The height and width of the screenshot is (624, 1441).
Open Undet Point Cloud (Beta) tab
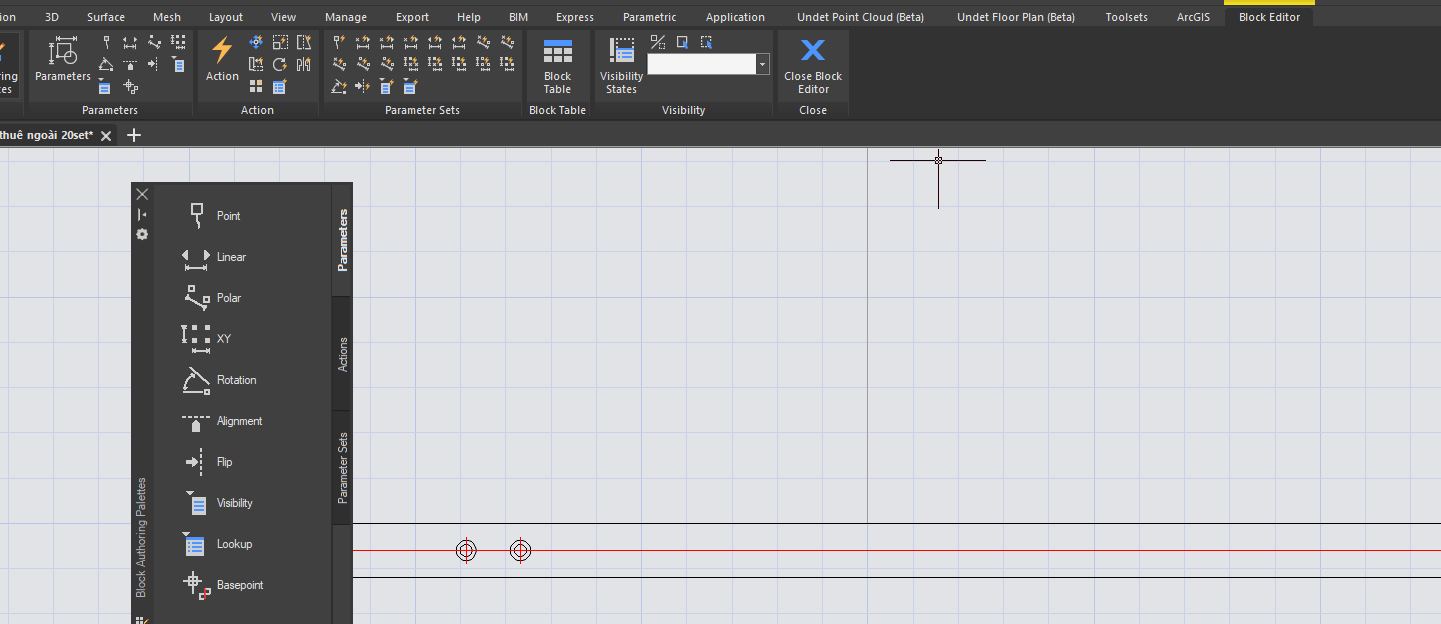860,17
